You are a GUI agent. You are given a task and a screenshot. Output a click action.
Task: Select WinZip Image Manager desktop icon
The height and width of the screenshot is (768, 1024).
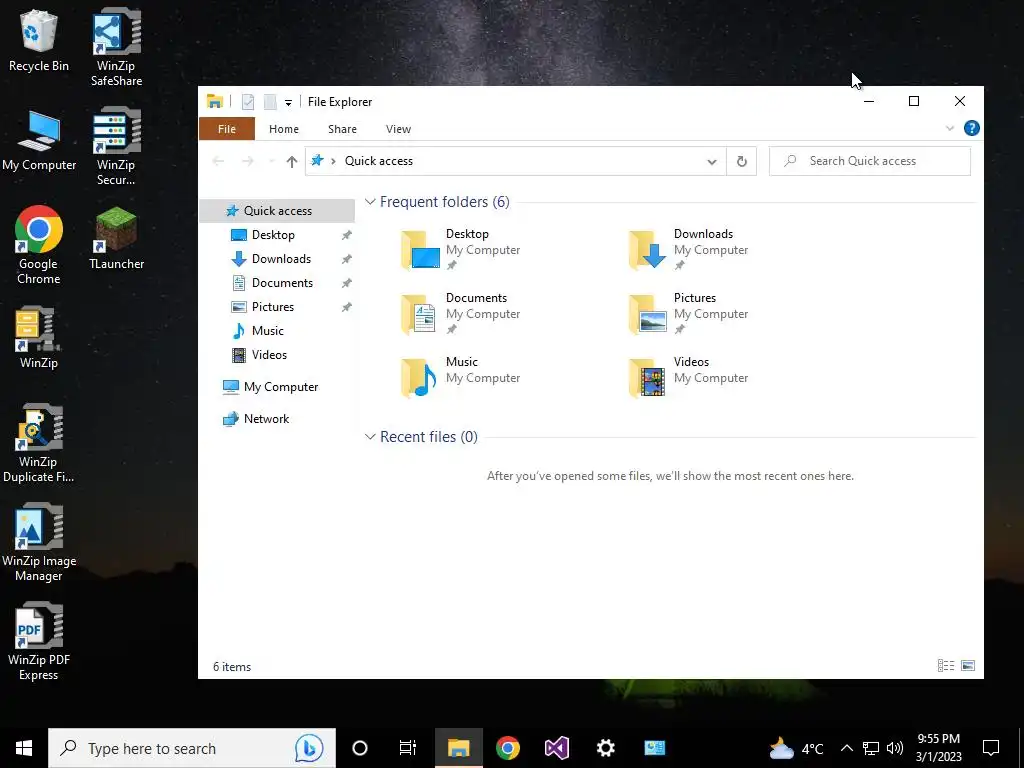click(x=39, y=542)
